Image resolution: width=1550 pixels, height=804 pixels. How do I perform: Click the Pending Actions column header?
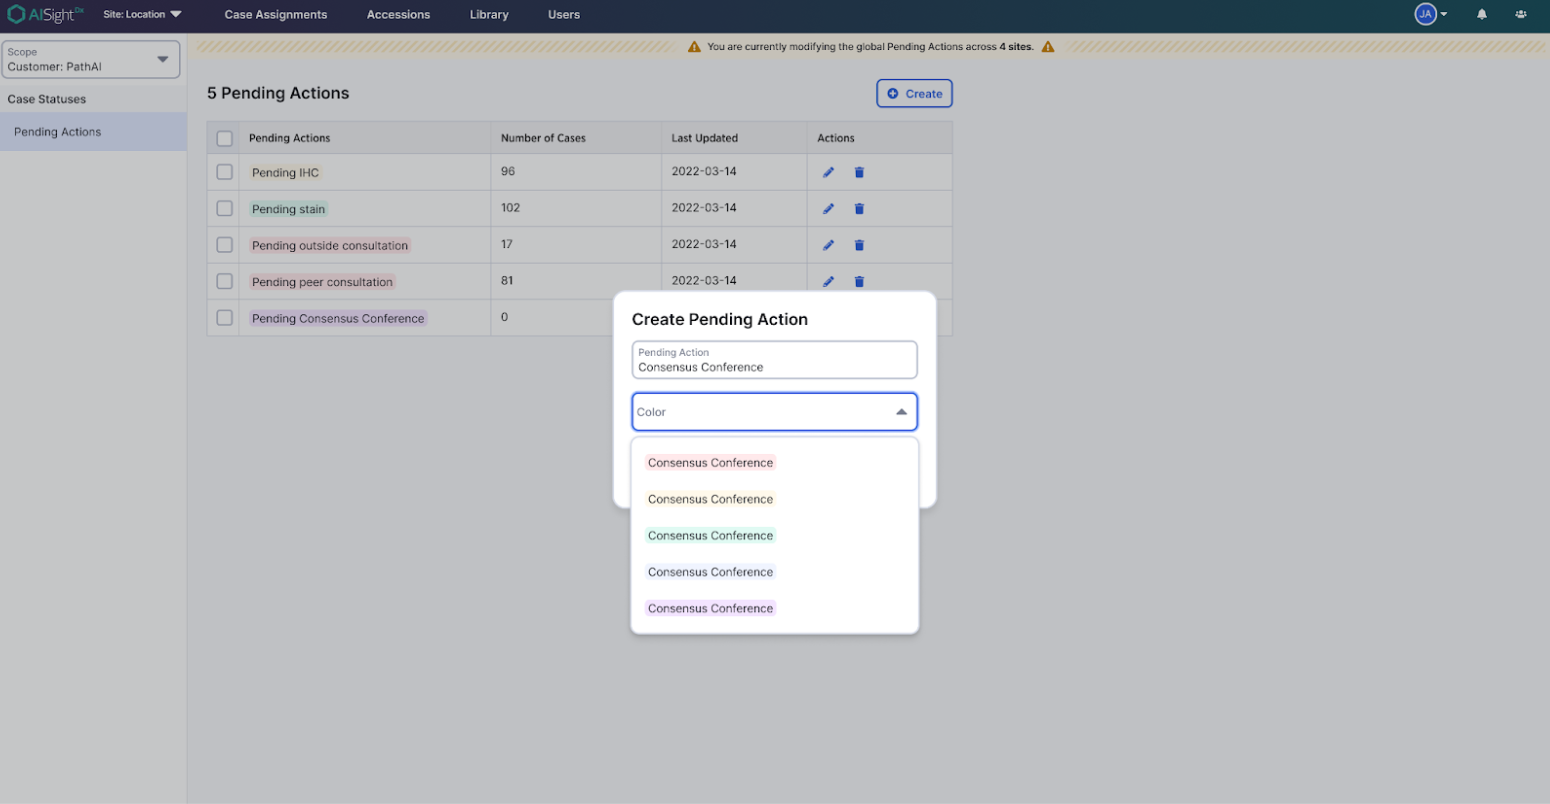(x=289, y=138)
